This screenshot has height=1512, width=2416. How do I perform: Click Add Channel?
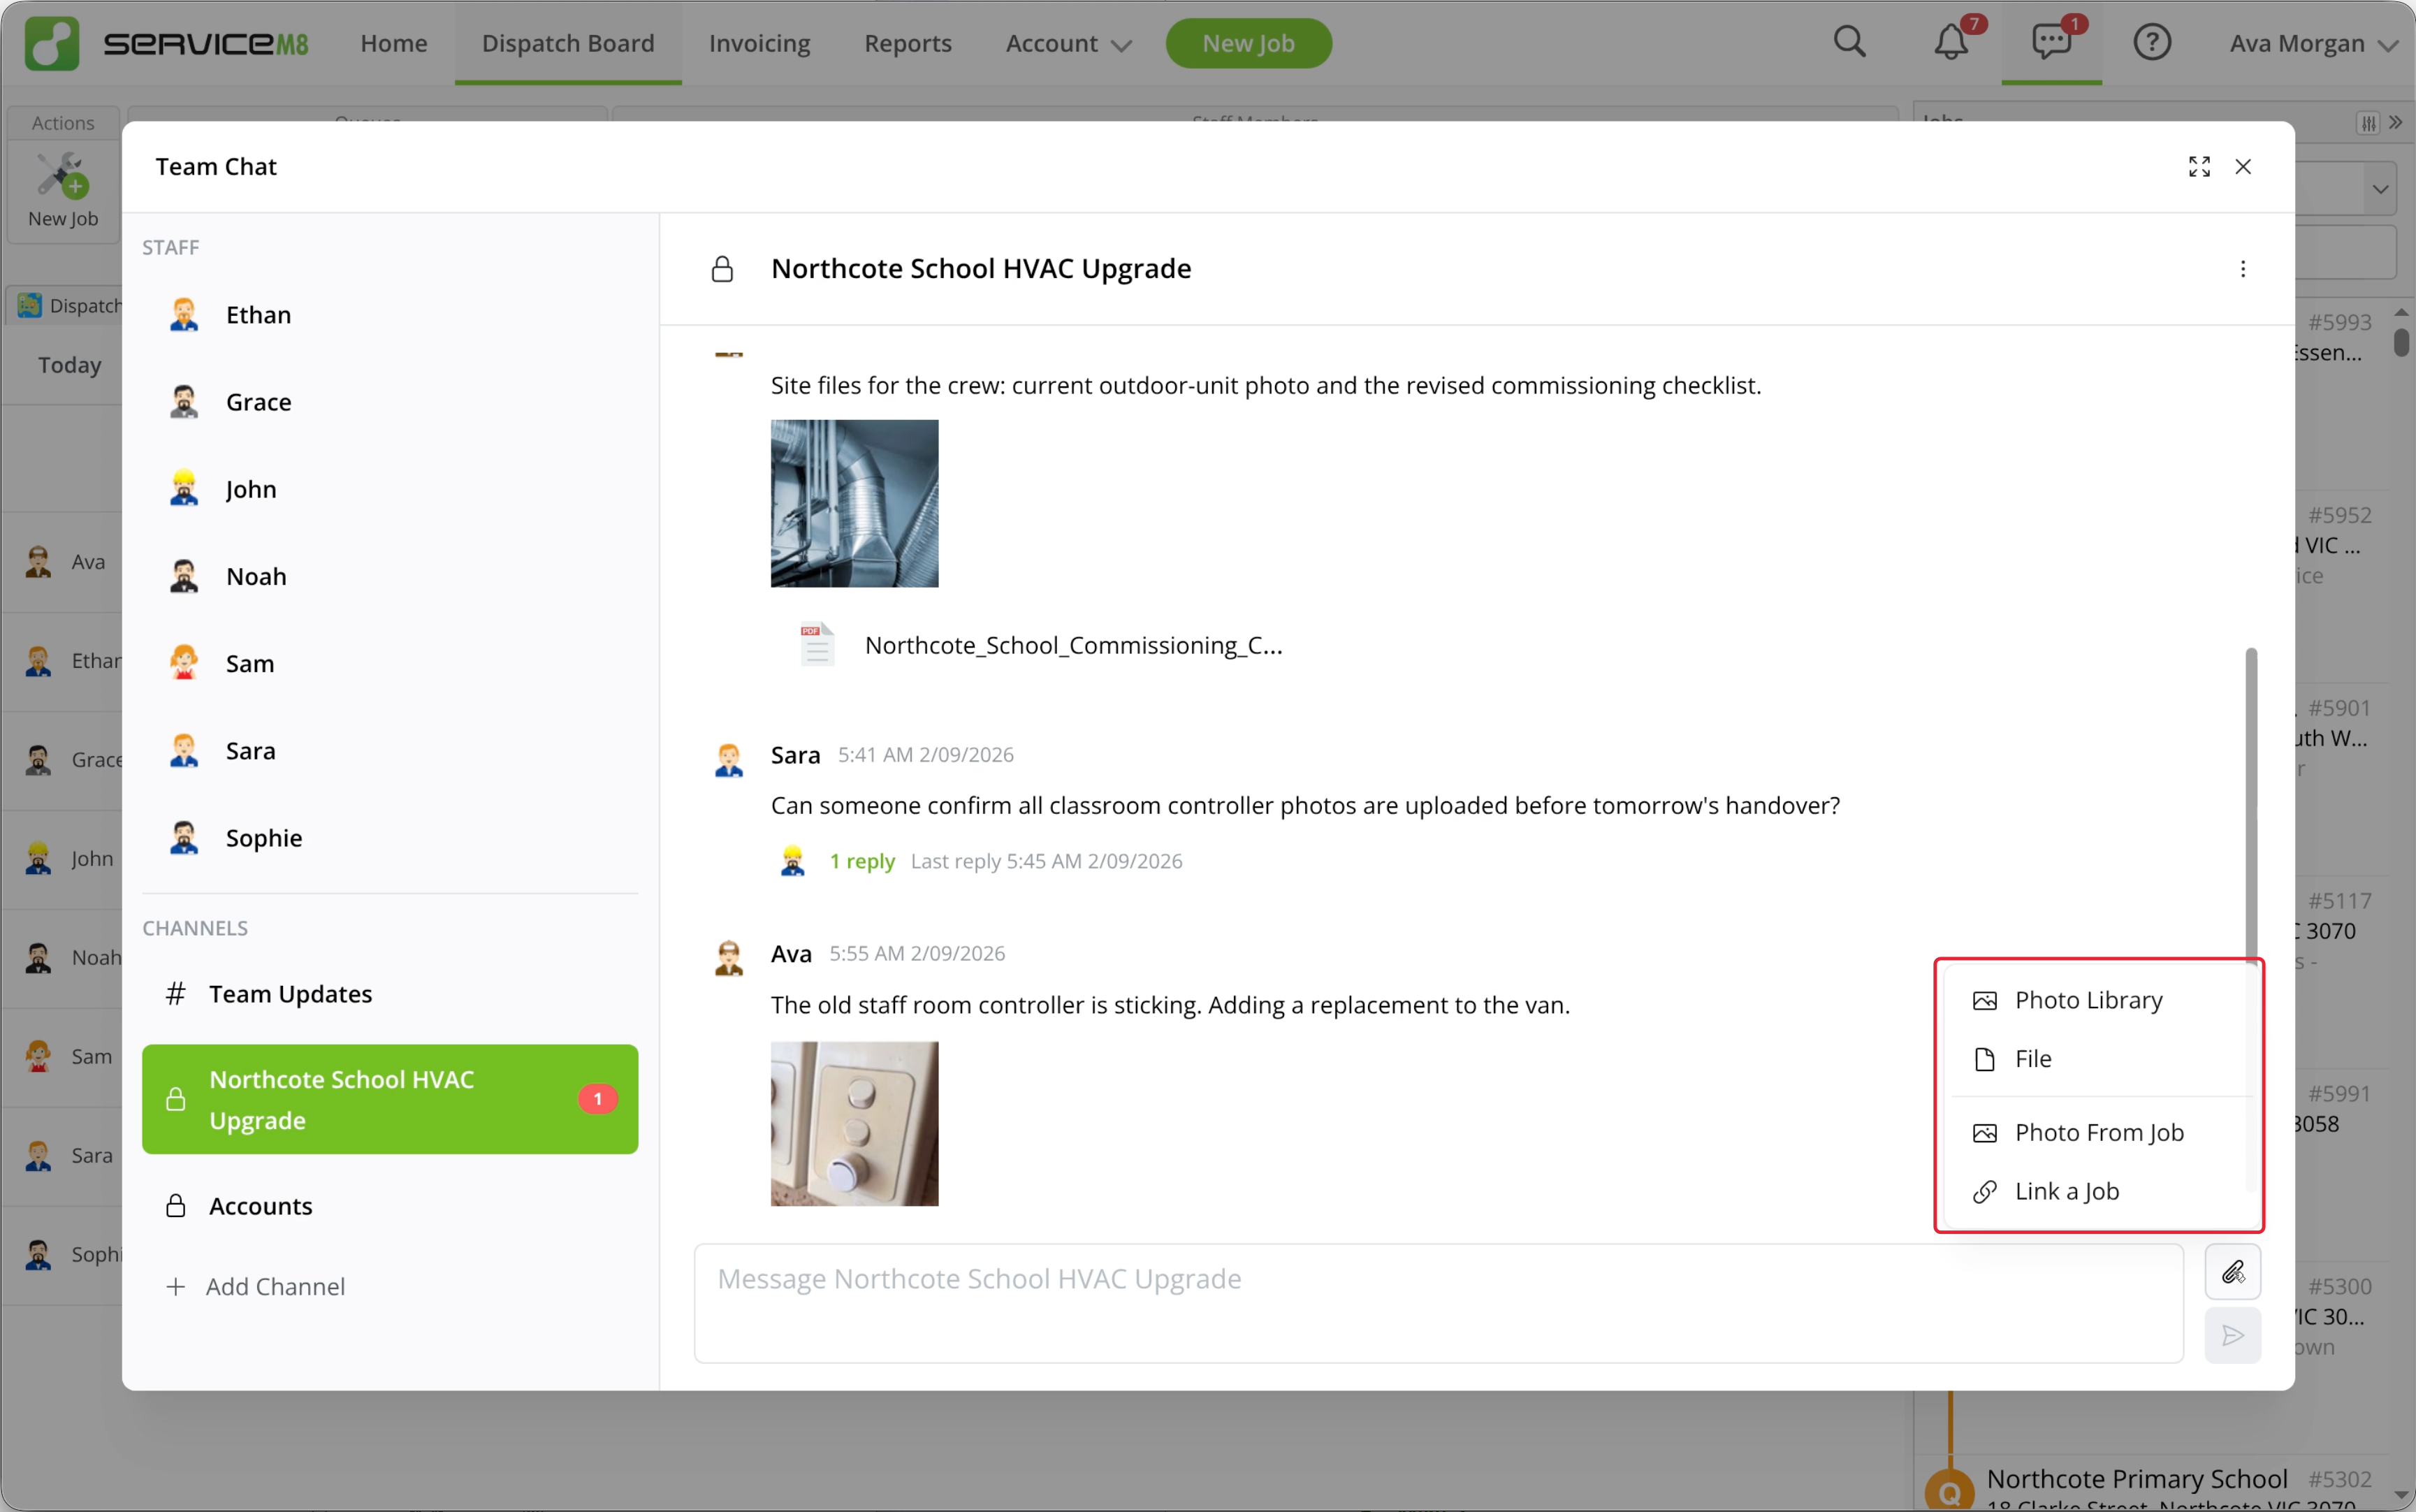[256, 1286]
